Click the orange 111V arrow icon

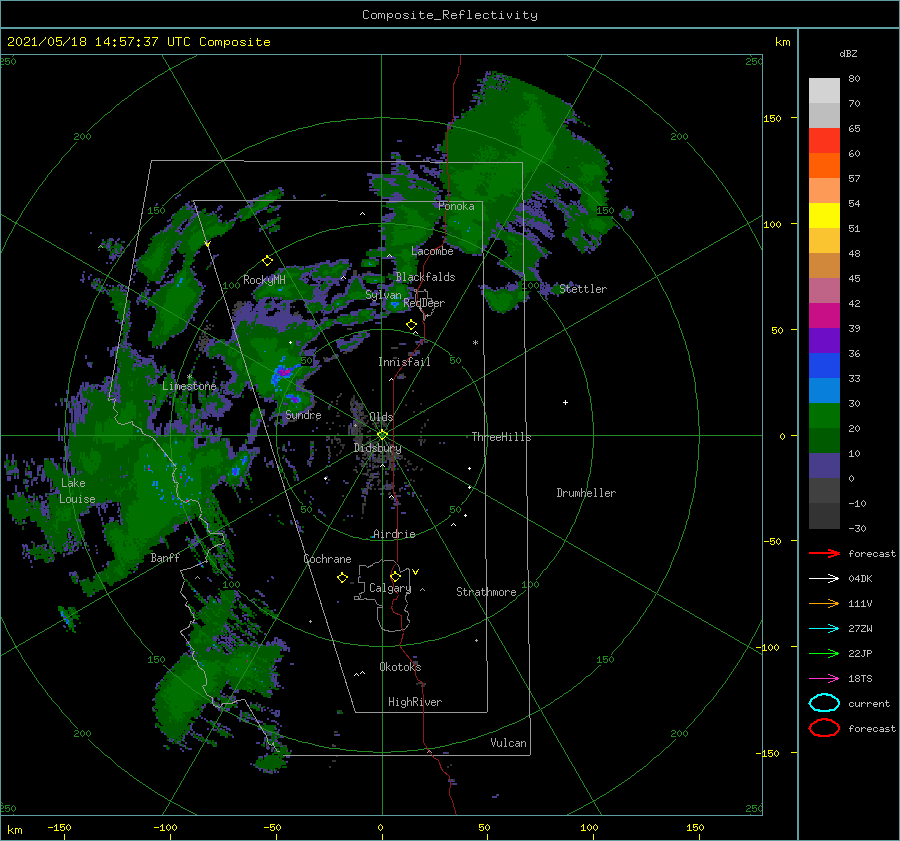pos(824,603)
